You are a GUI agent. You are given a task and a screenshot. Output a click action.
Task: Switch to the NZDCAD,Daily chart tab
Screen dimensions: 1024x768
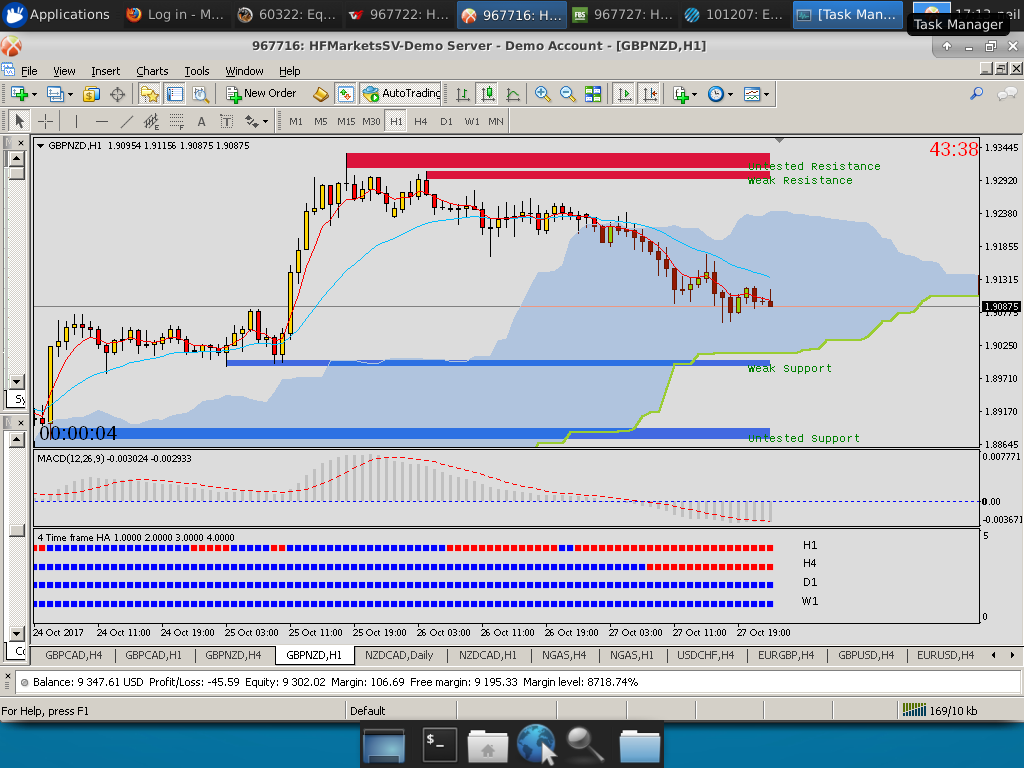[x=399, y=655]
